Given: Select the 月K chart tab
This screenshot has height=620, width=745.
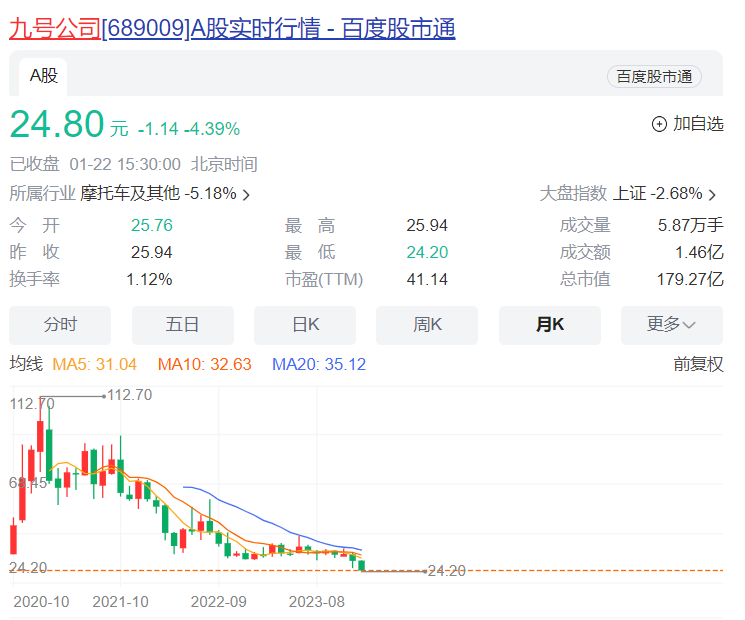Looking at the screenshot, I should [550, 325].
